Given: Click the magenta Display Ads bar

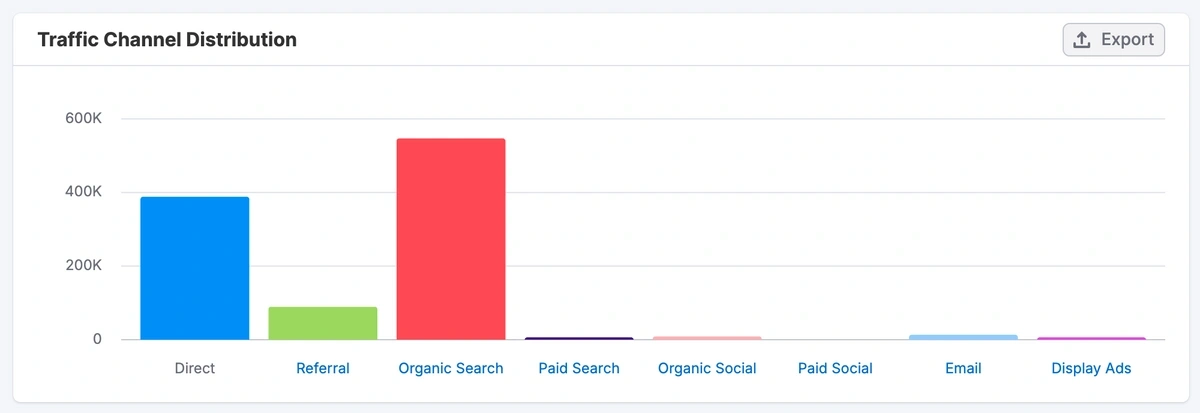Looking at the screenshot, I should click(1091, 339).
